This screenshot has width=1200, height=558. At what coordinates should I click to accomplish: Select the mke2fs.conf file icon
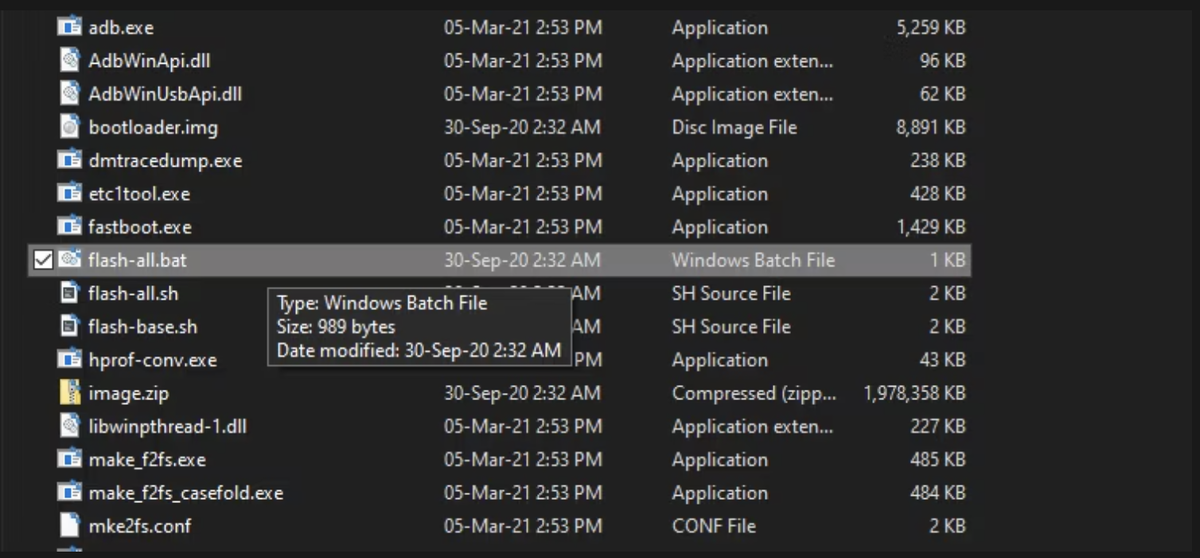point(69,526)
